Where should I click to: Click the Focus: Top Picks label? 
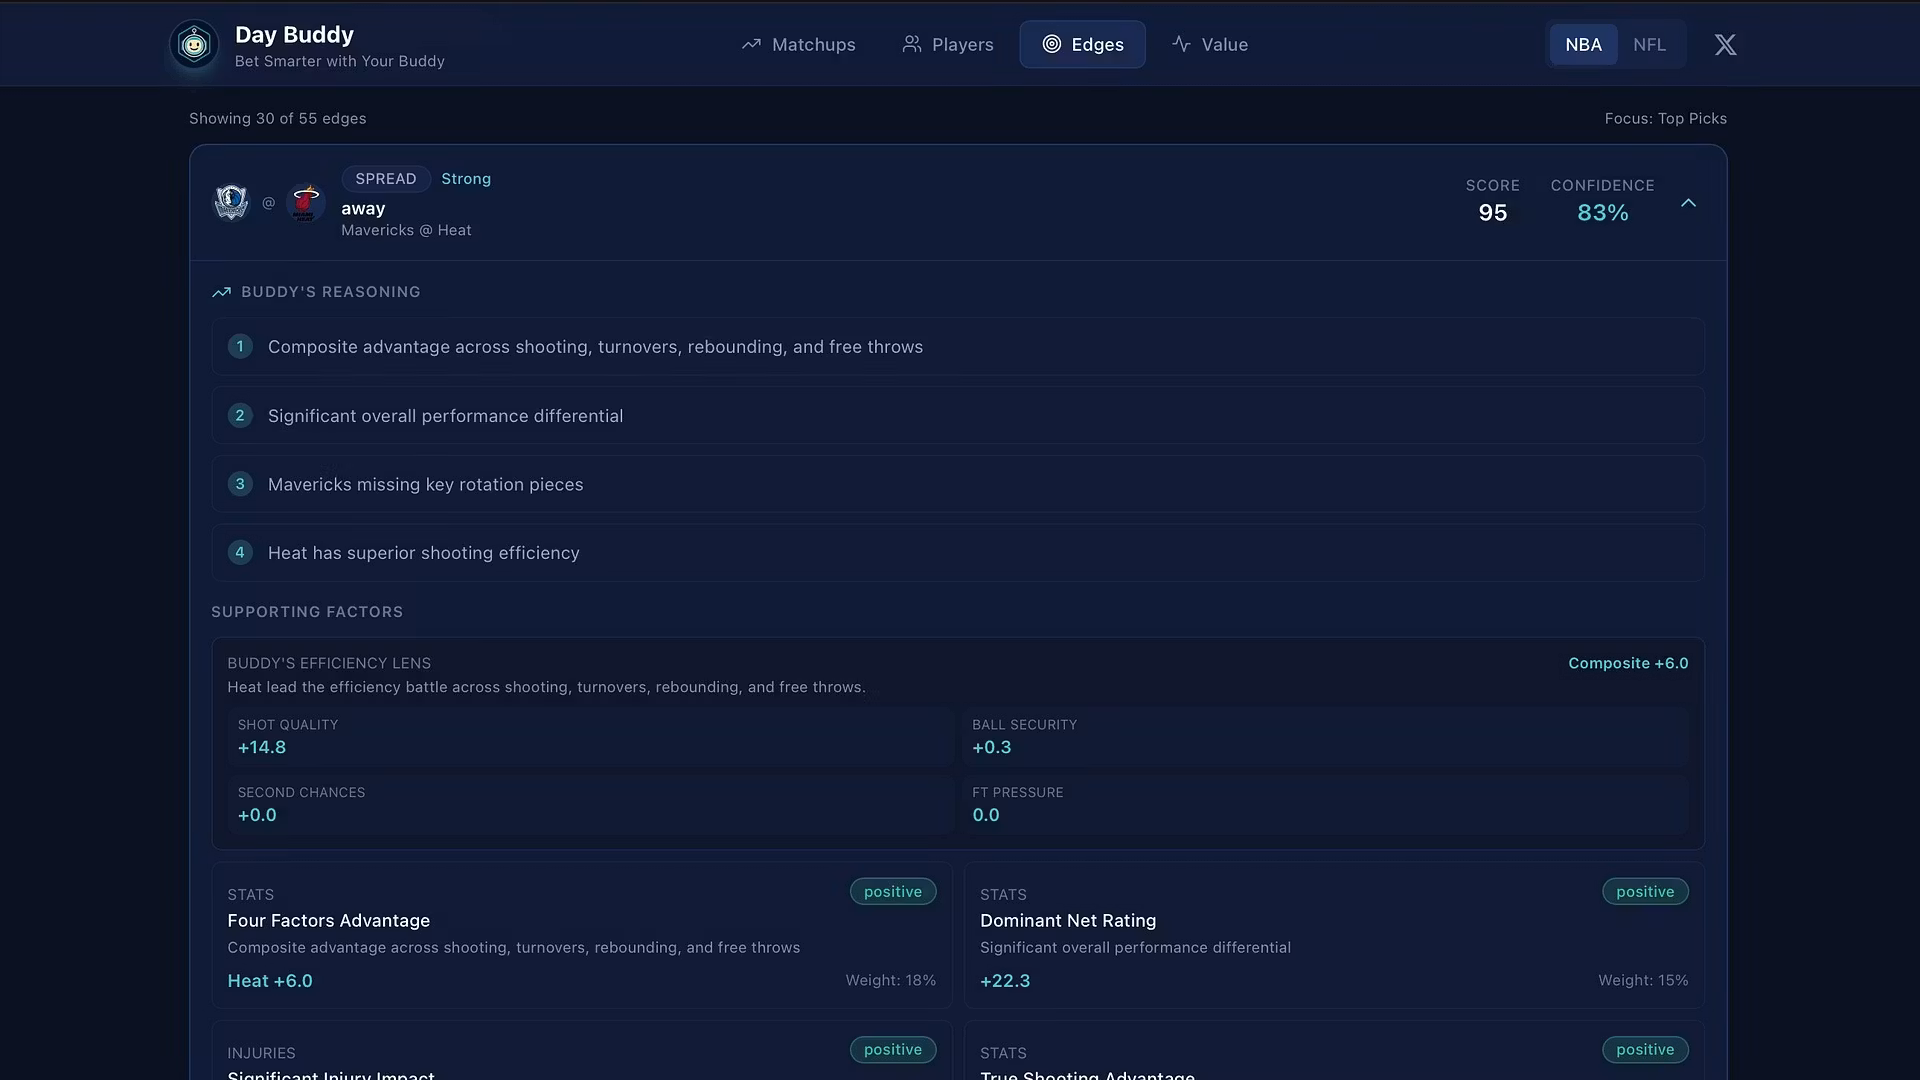pyautogui.click(x=1665, y=119)
